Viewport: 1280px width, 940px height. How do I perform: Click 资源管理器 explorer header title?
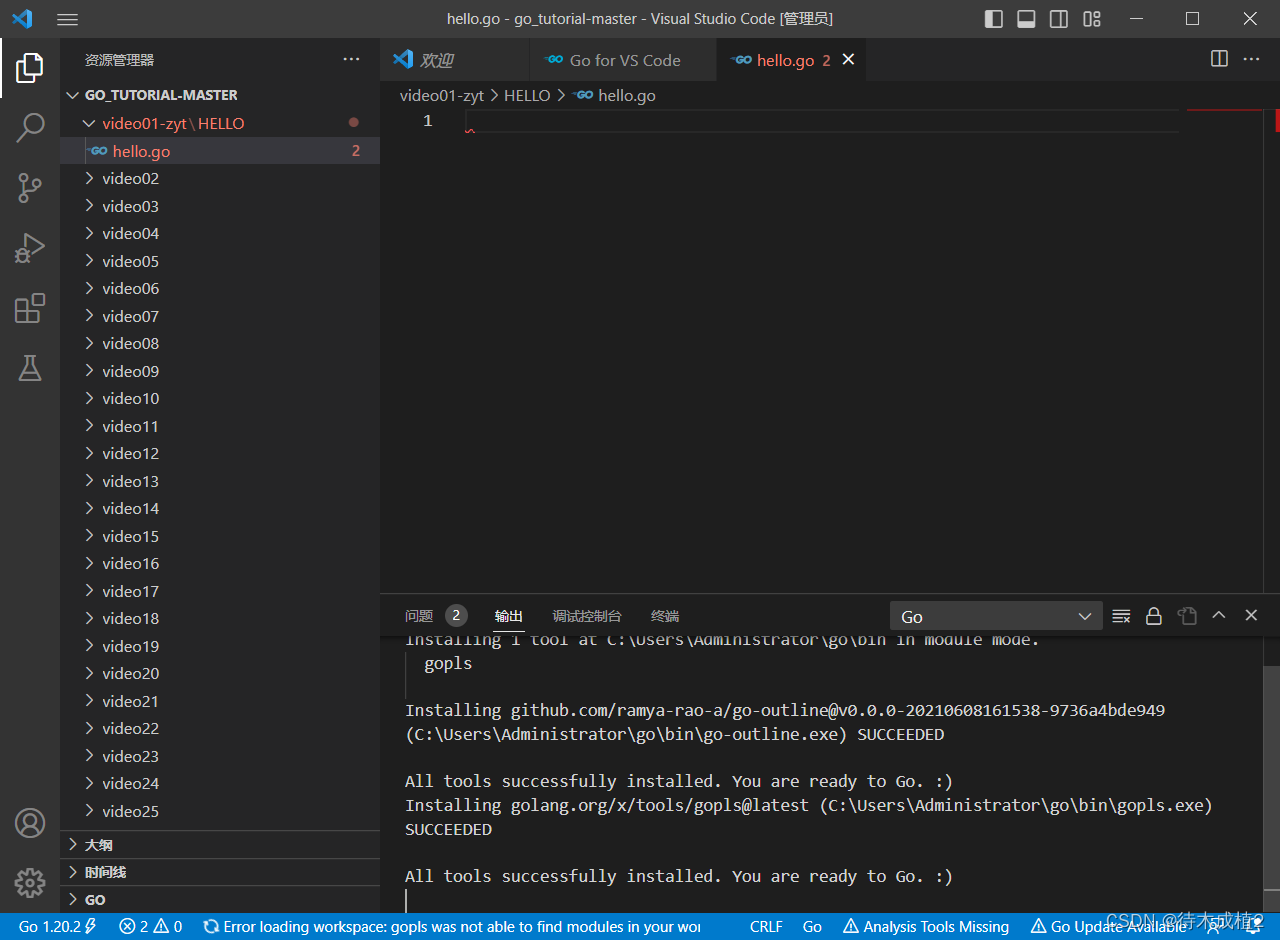point(119,60)
